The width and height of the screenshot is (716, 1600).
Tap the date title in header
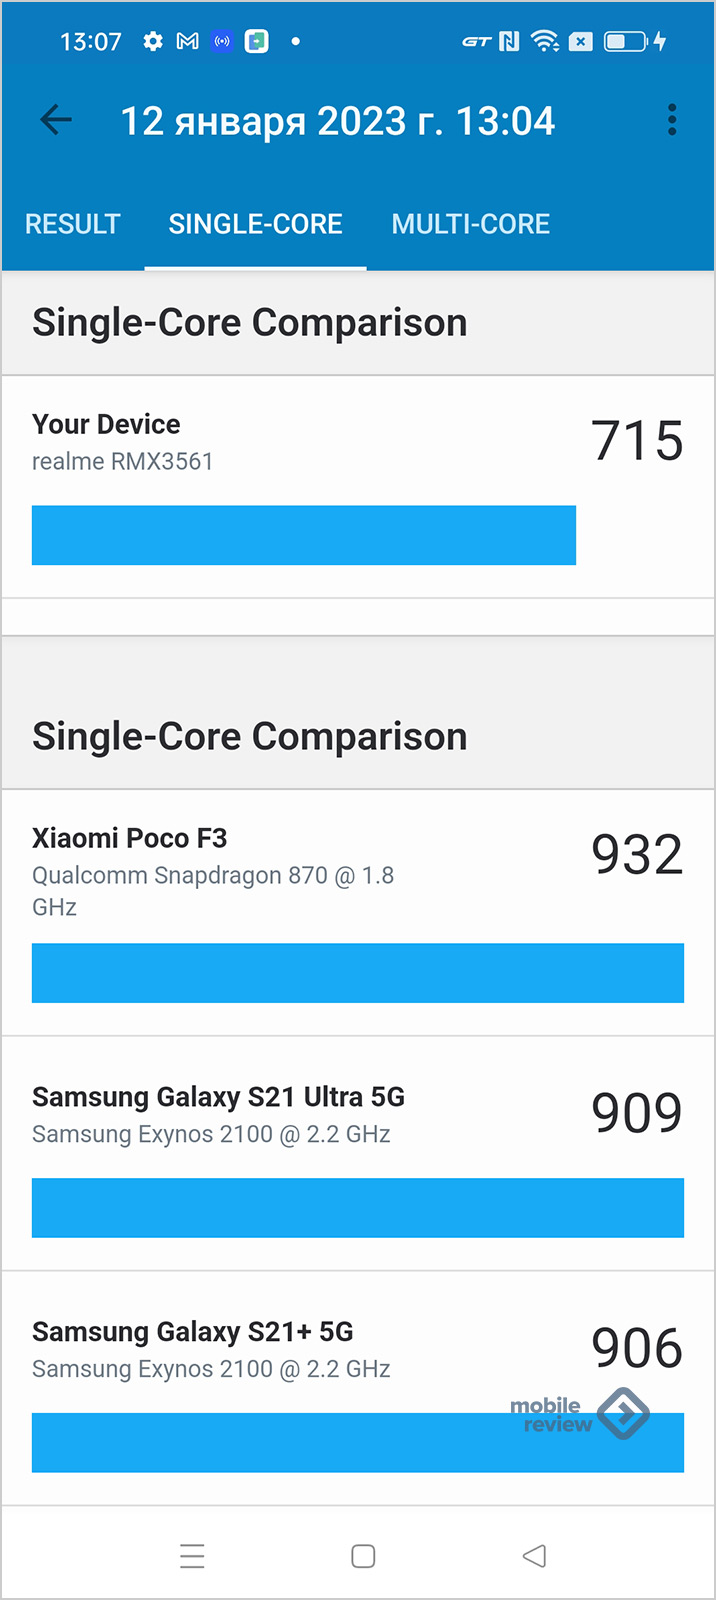[337, 121]
